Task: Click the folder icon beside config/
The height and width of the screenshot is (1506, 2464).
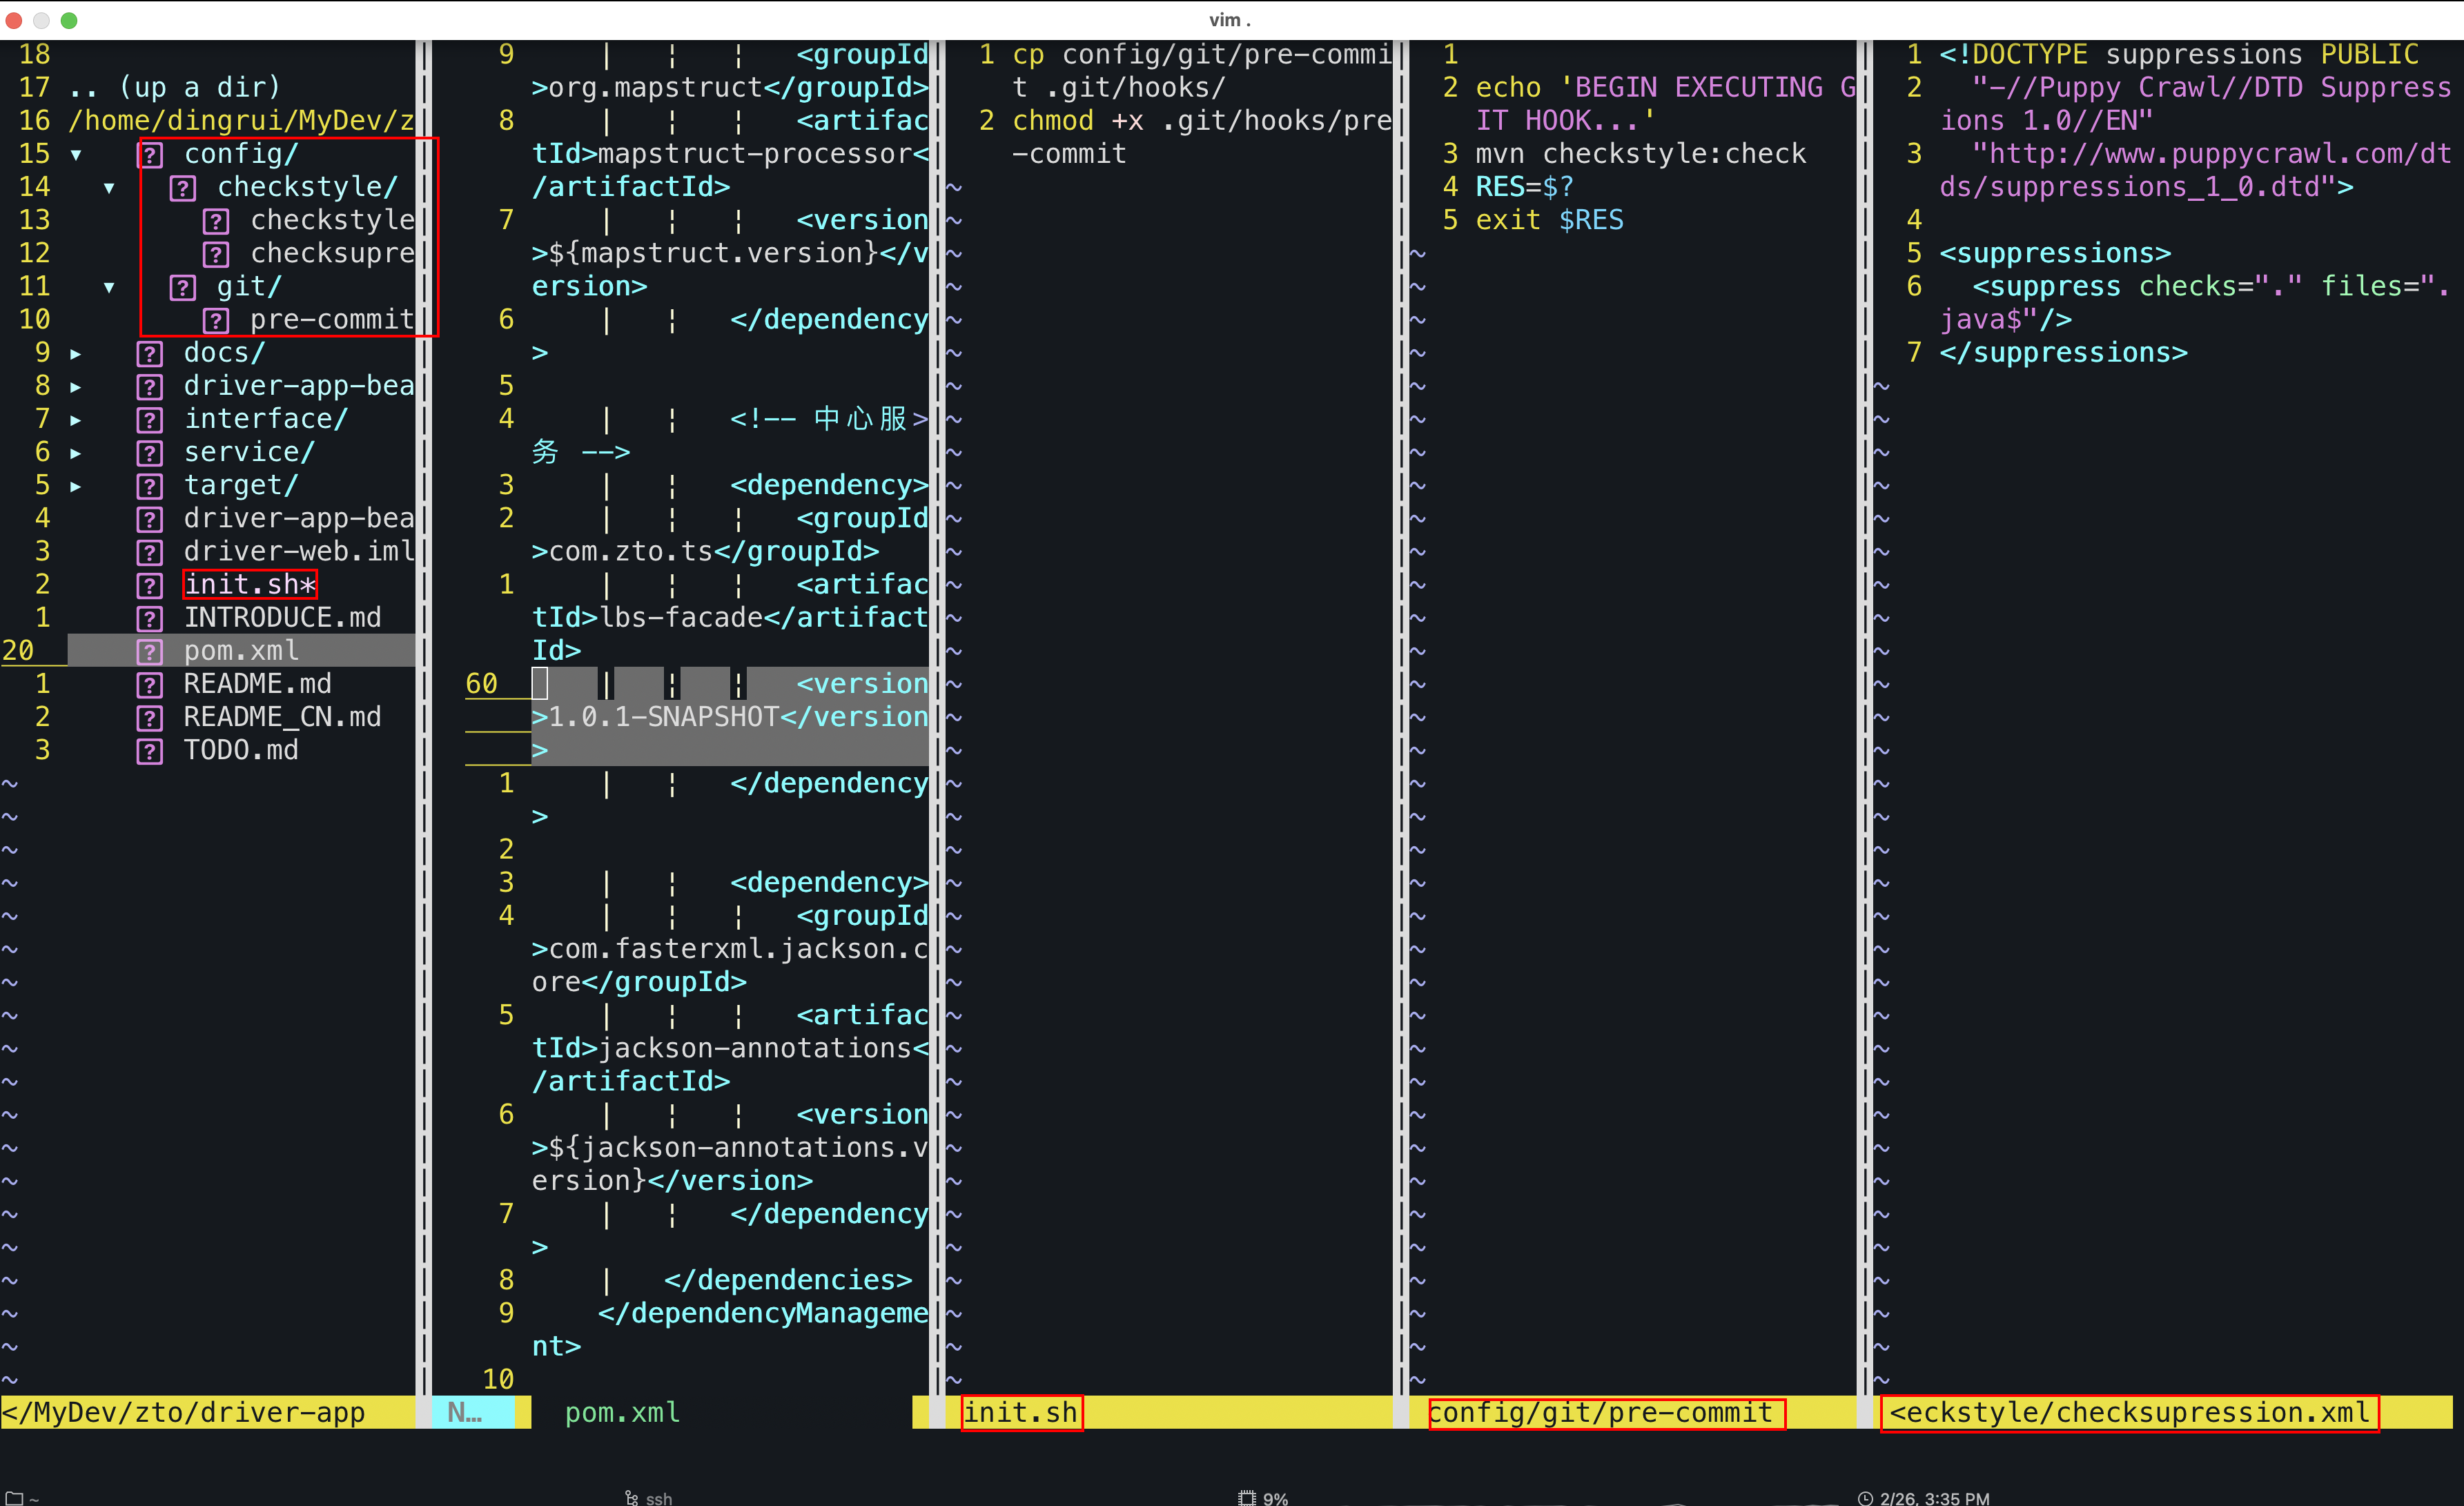Action: (149, 155)
